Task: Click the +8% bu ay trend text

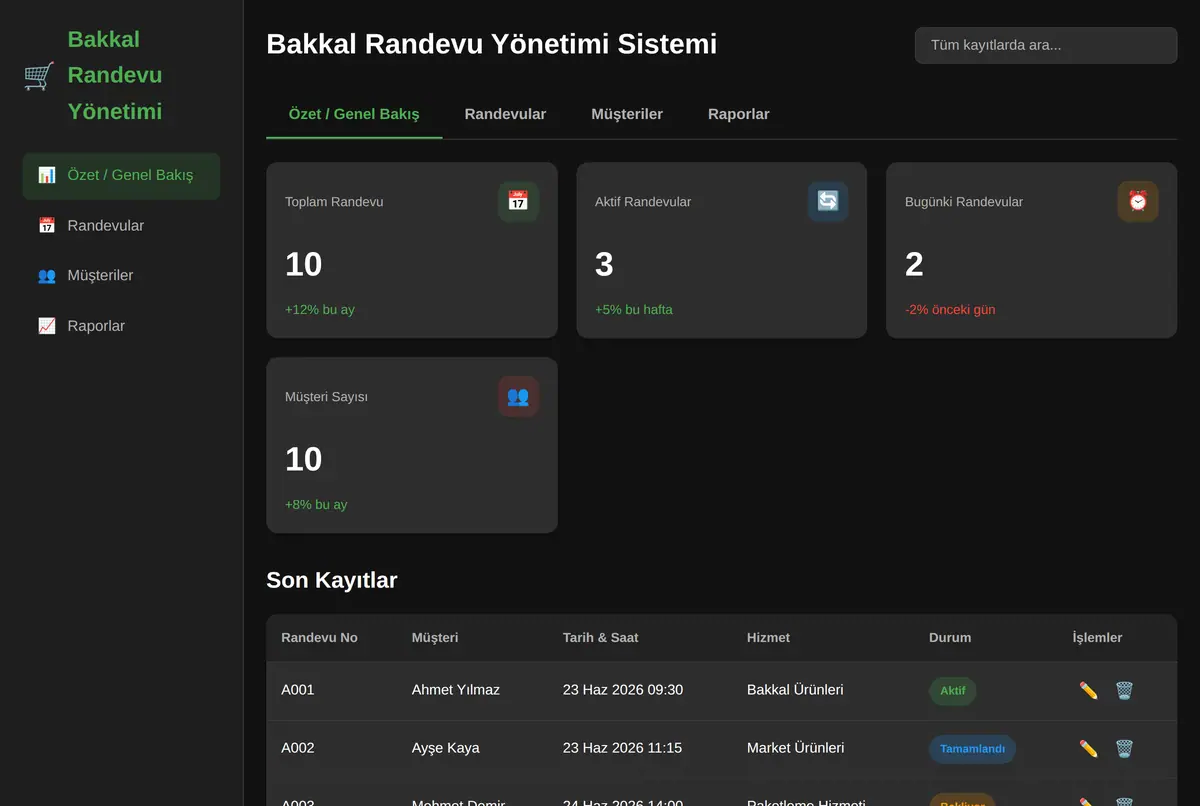Action: click(316, 505)
